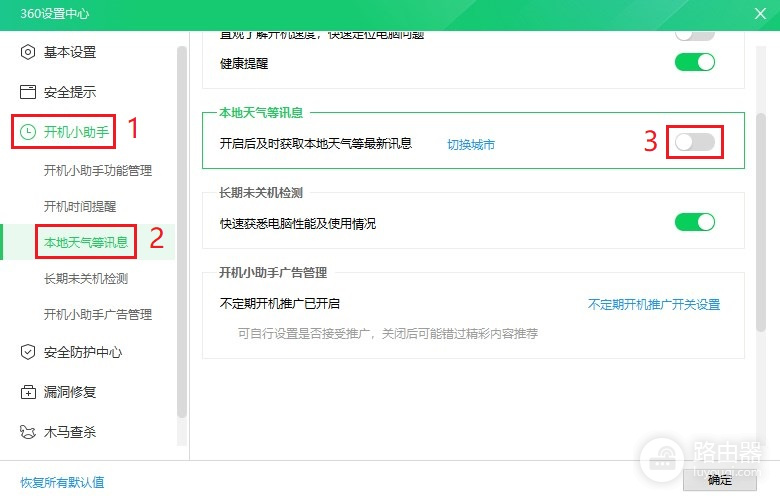Click 快速获悉电脑性能及使用情况 text

pyautogui.click(x=298, y=224)
